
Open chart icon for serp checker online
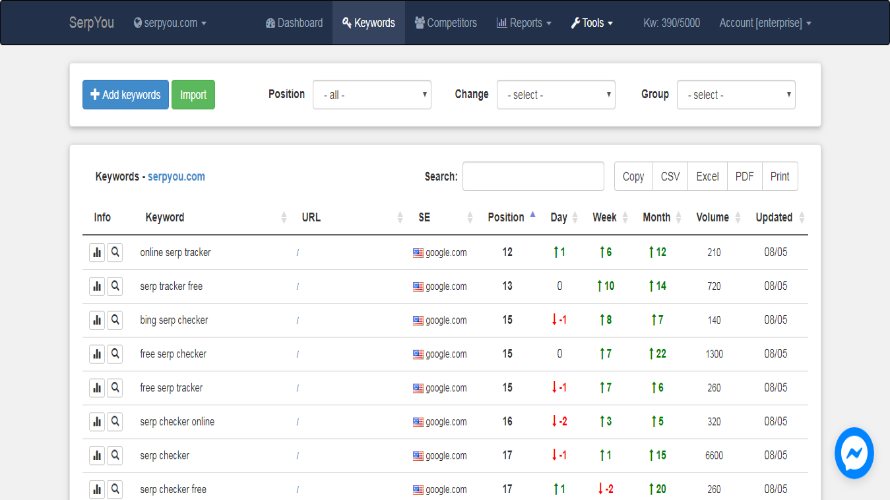pos(97,422)
